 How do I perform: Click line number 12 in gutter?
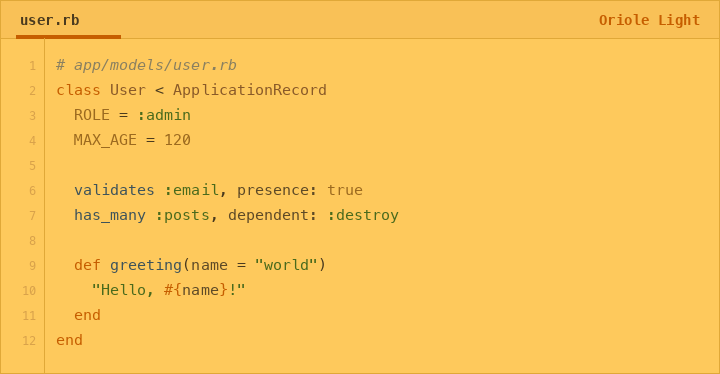point(29,340)
